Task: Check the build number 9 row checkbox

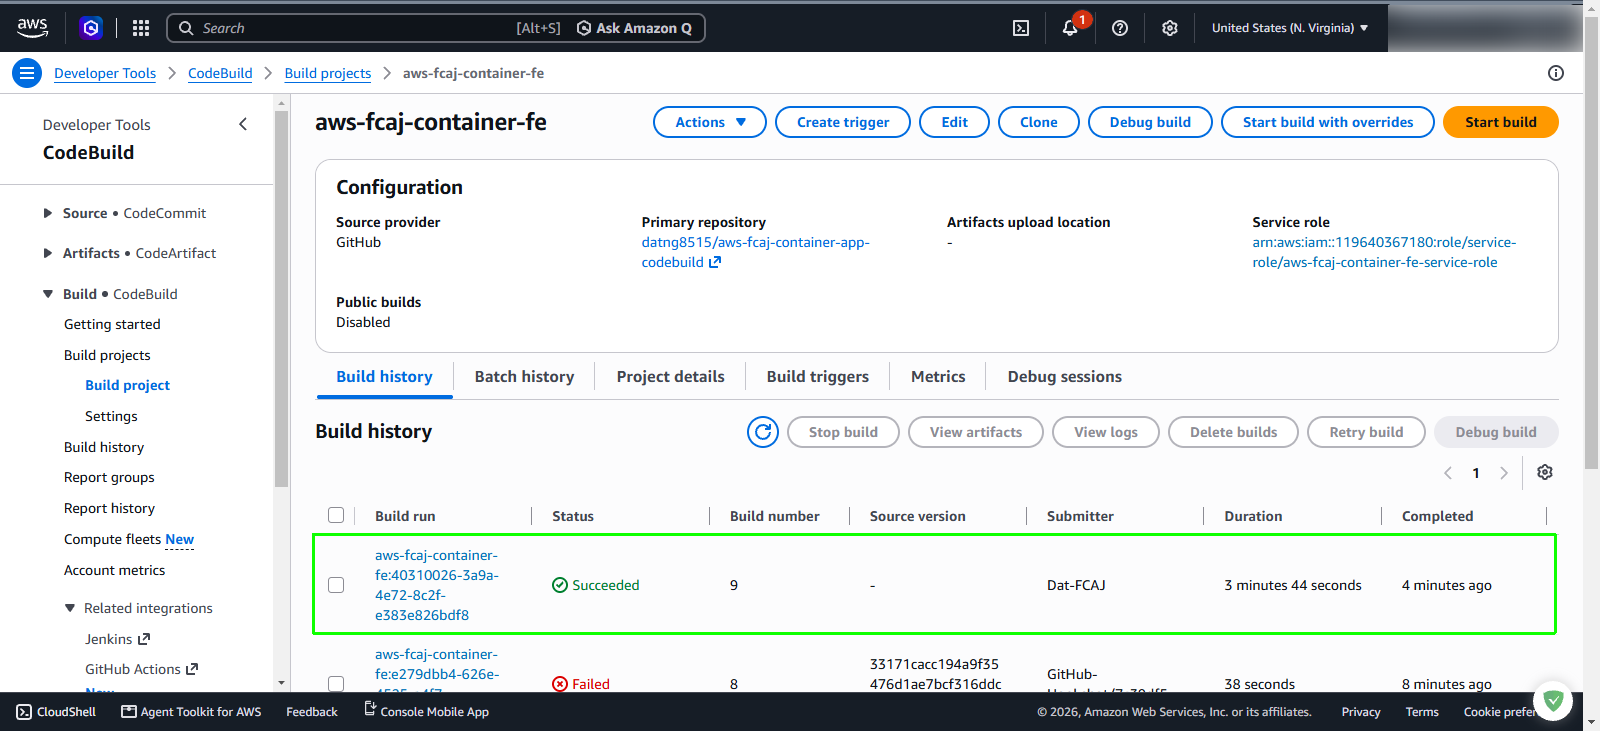Action: tap(336, 585)
